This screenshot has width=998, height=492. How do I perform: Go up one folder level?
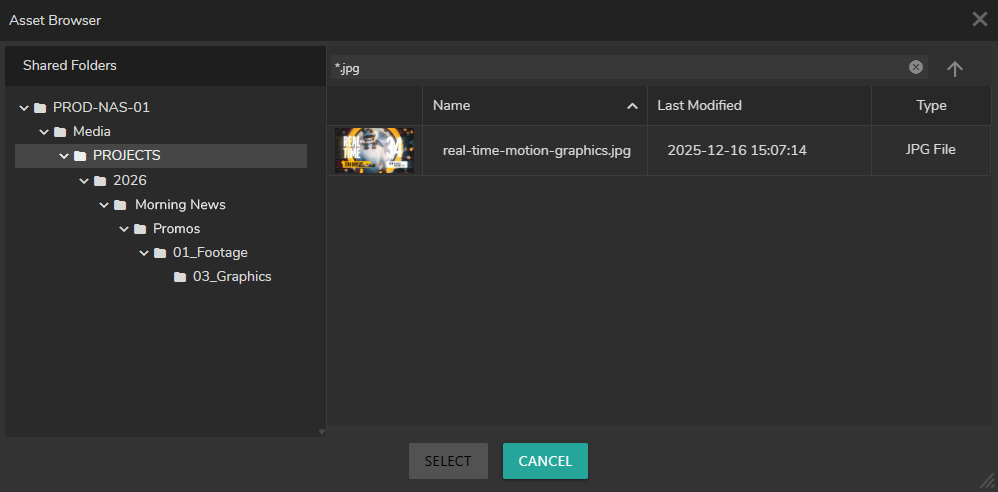pyautogui.click(x=955, y=68)
